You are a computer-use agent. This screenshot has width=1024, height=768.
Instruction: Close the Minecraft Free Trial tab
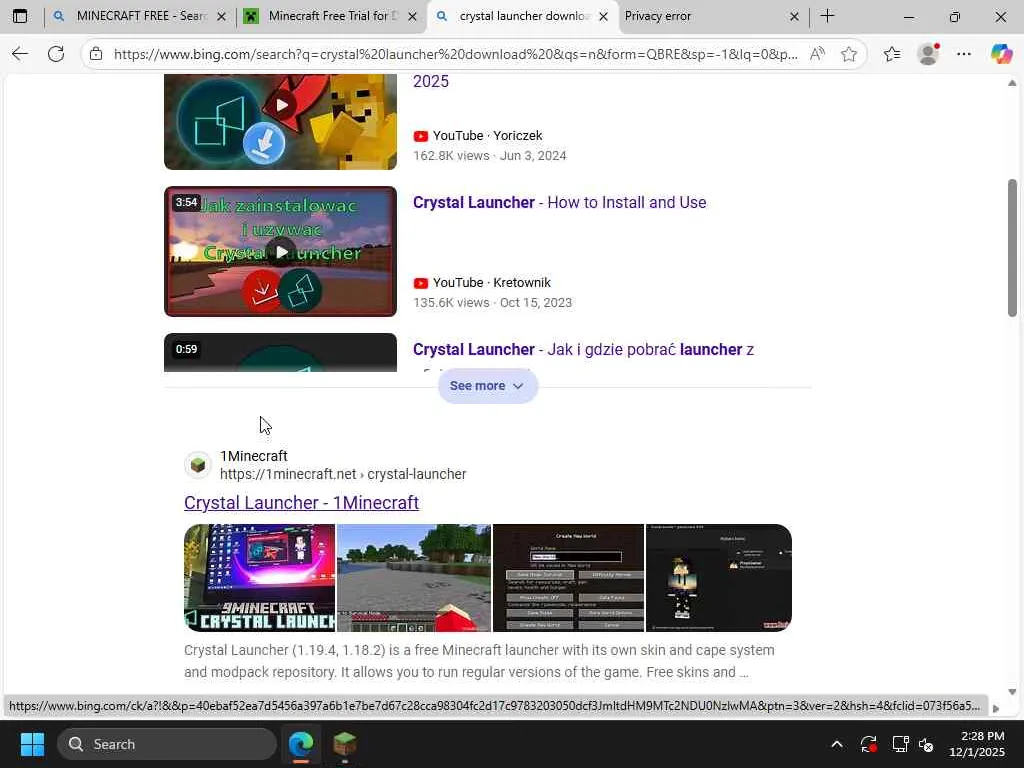click(x=412, y=17)
